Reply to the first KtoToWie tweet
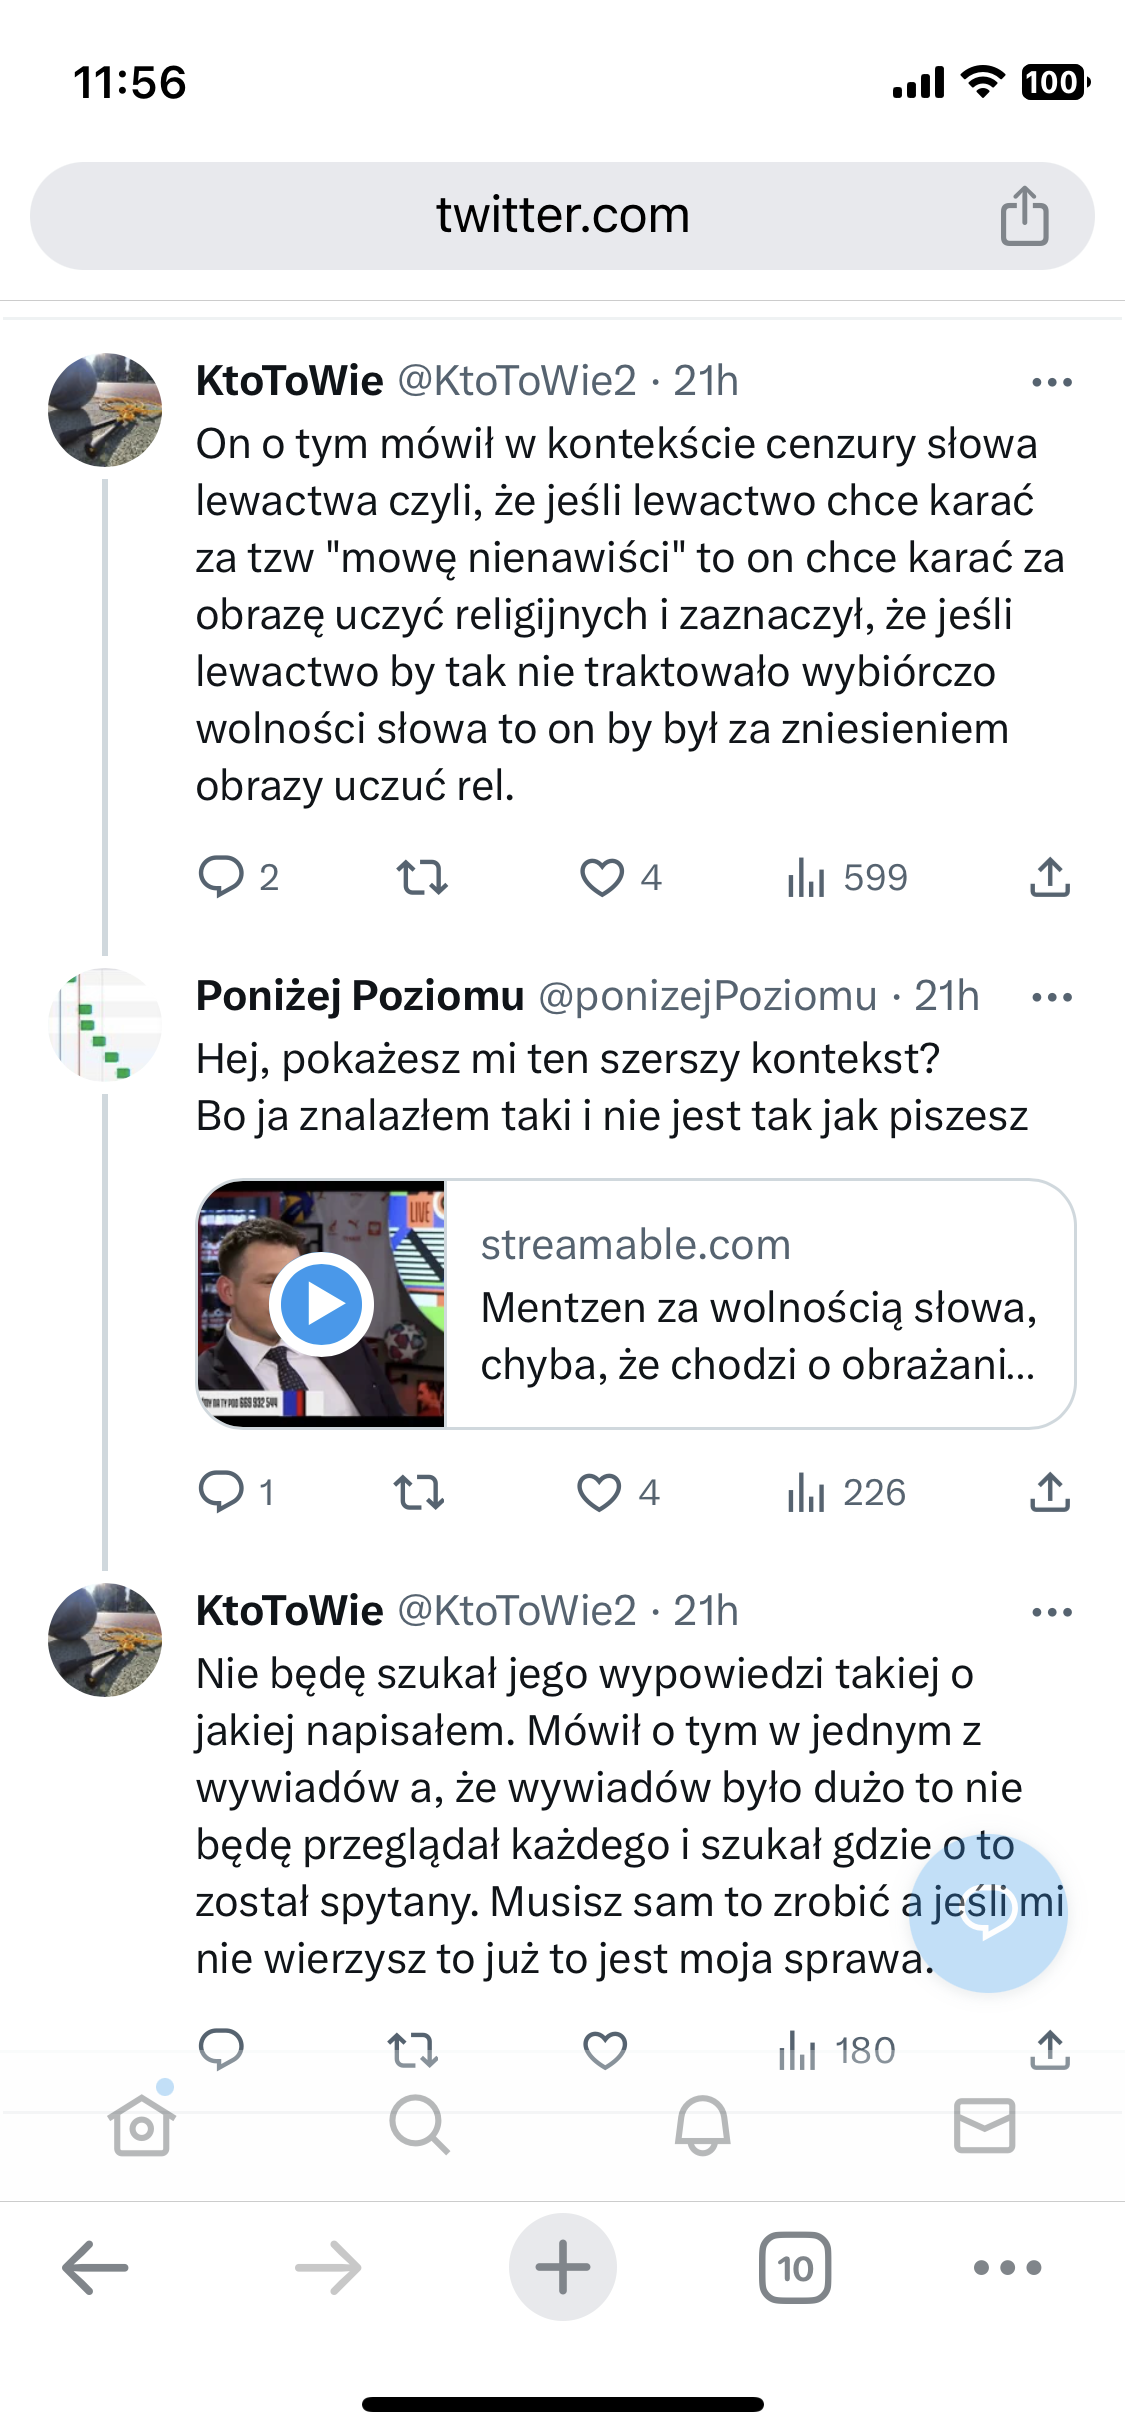The image size is (1125, 2436). pyautogui.click(x=221, y=877)
